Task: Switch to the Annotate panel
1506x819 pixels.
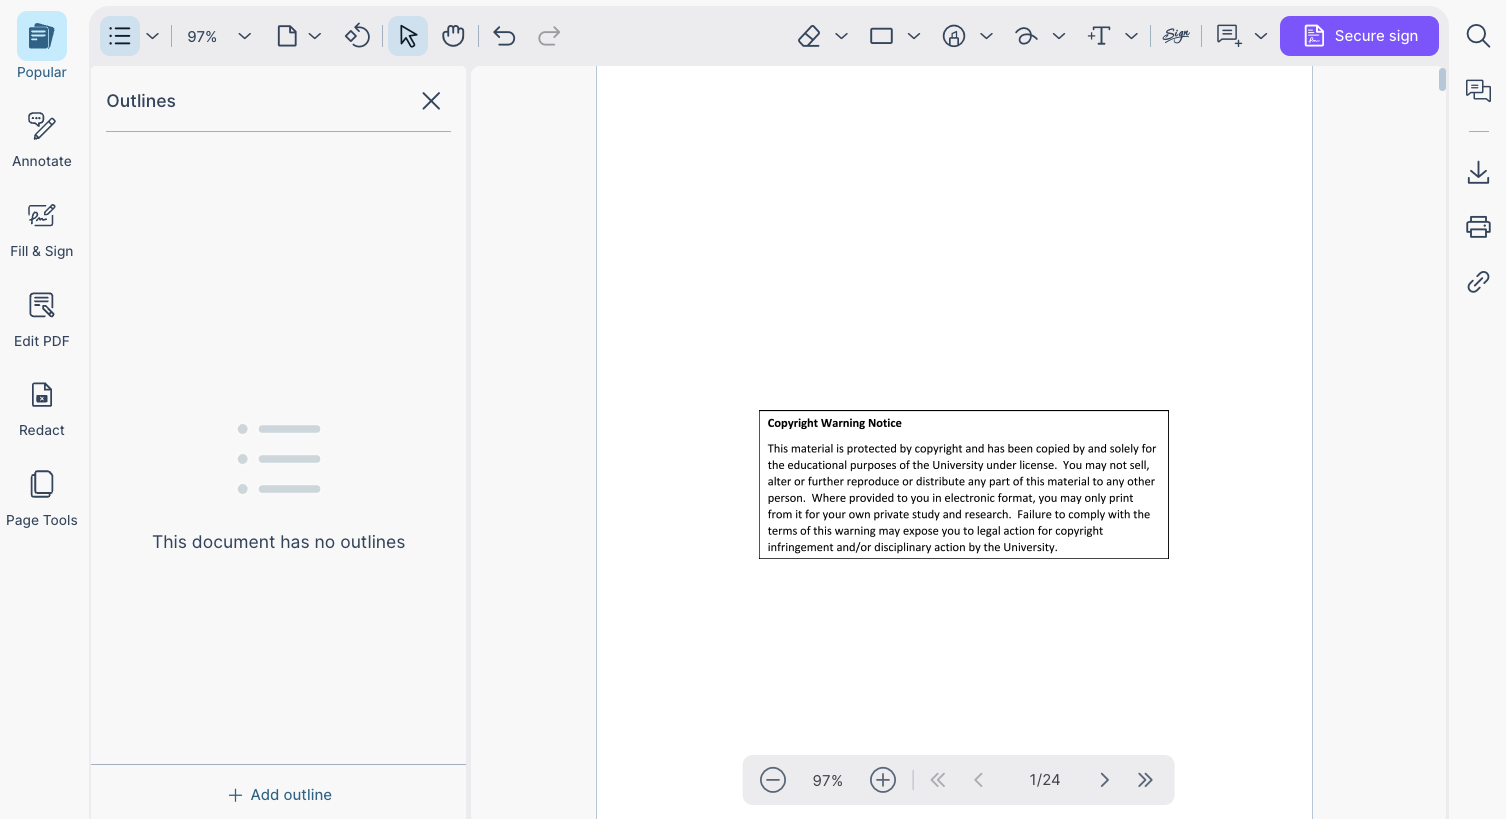Action: coord(41,140)
